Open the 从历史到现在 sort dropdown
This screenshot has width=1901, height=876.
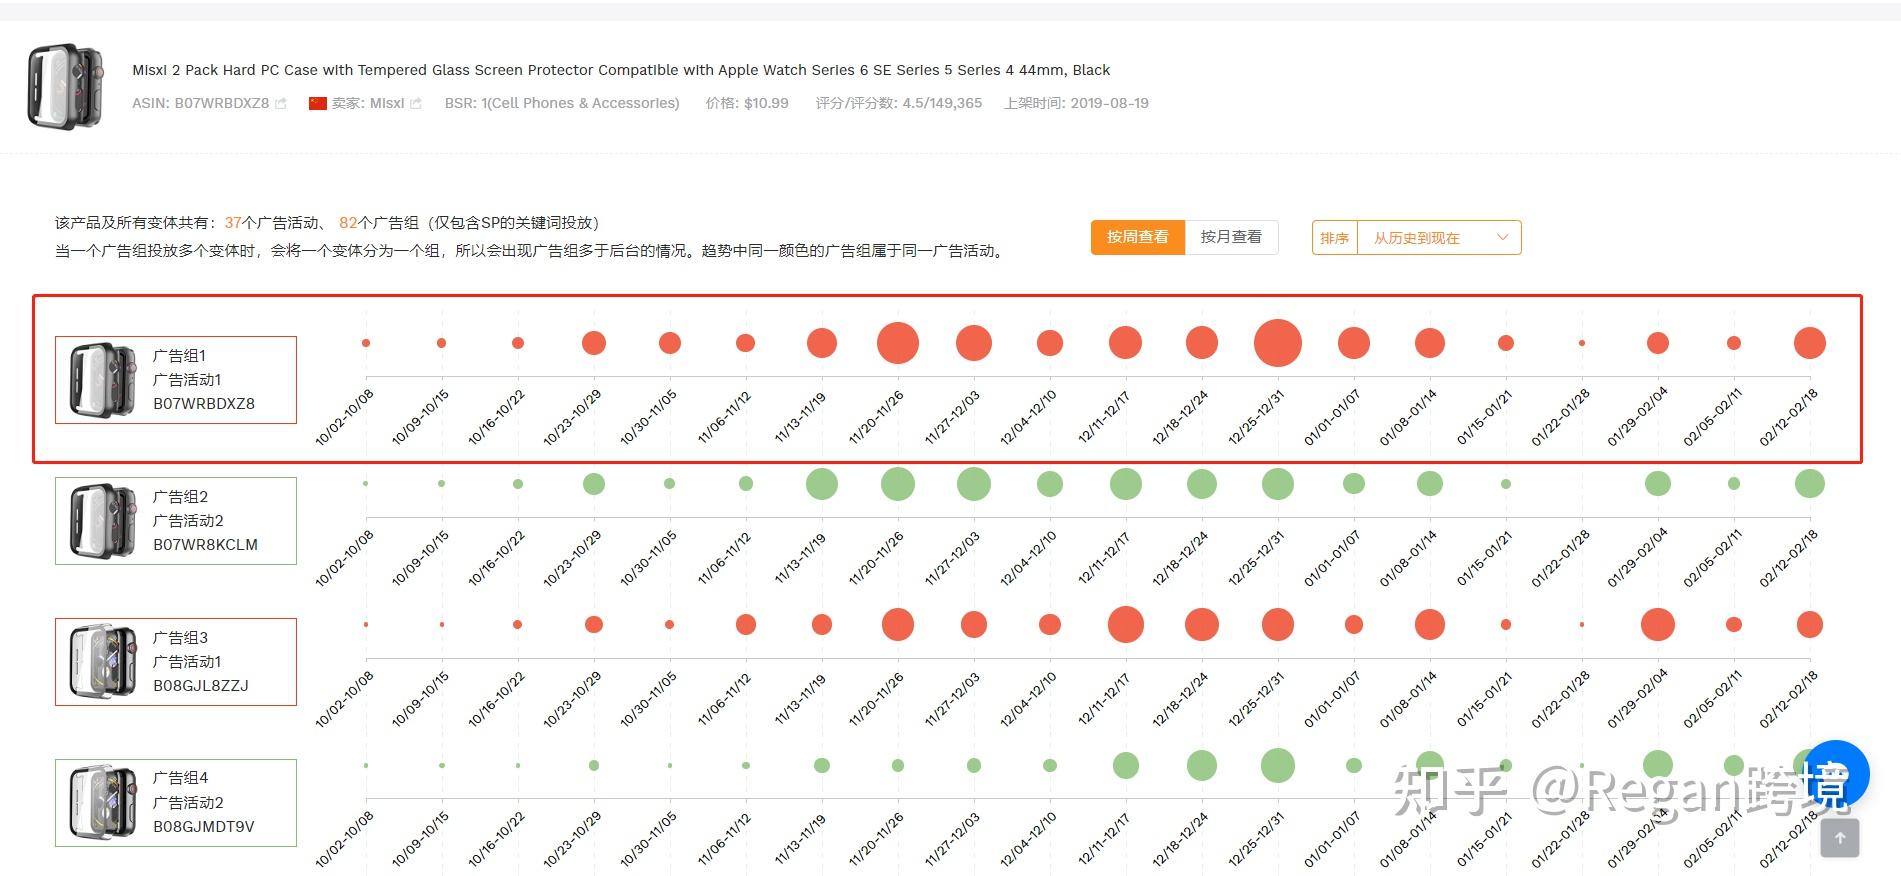click(1439, 238)
